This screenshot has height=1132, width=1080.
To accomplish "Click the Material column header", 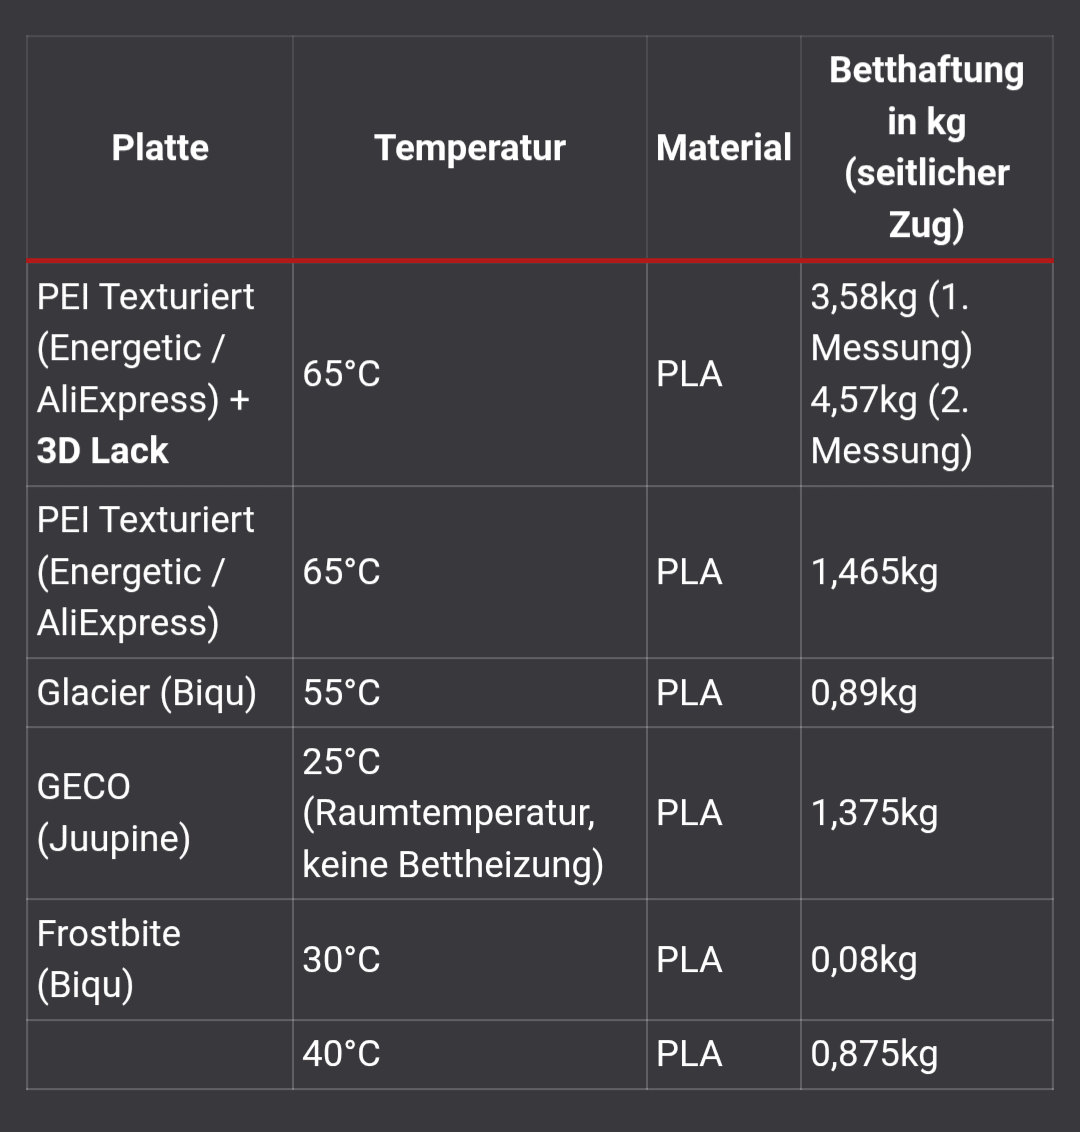I will click(724, 148).
